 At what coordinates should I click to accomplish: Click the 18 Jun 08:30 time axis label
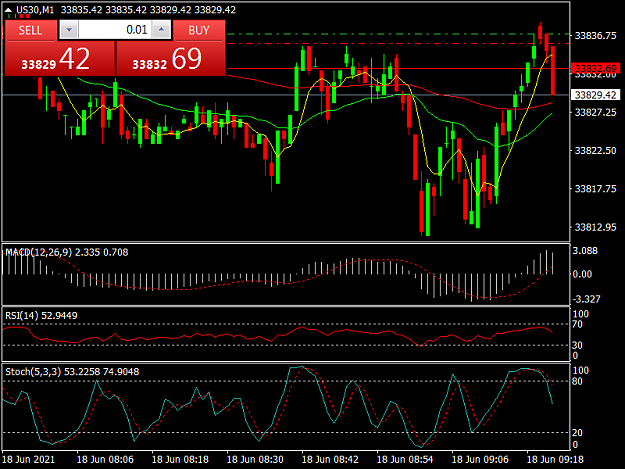pos(255,459)
